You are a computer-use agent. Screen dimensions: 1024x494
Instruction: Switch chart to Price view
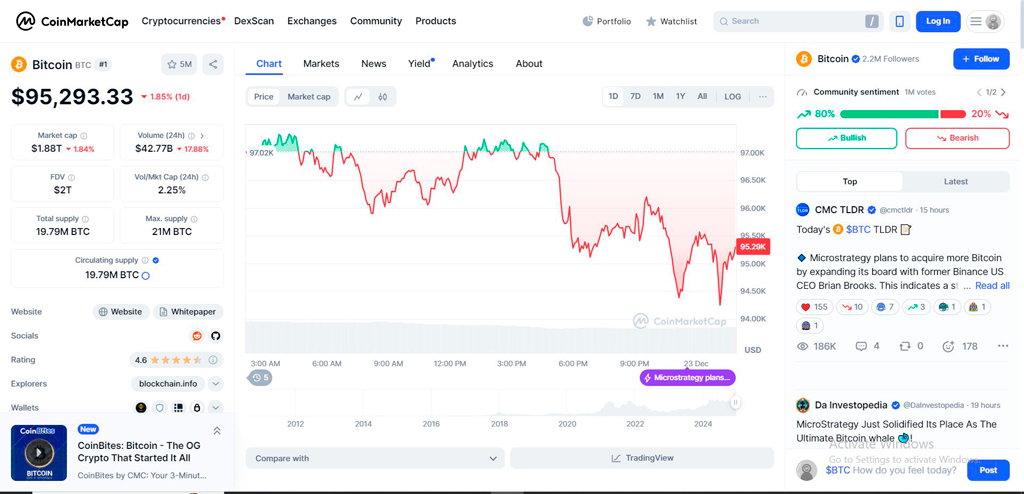264,97
